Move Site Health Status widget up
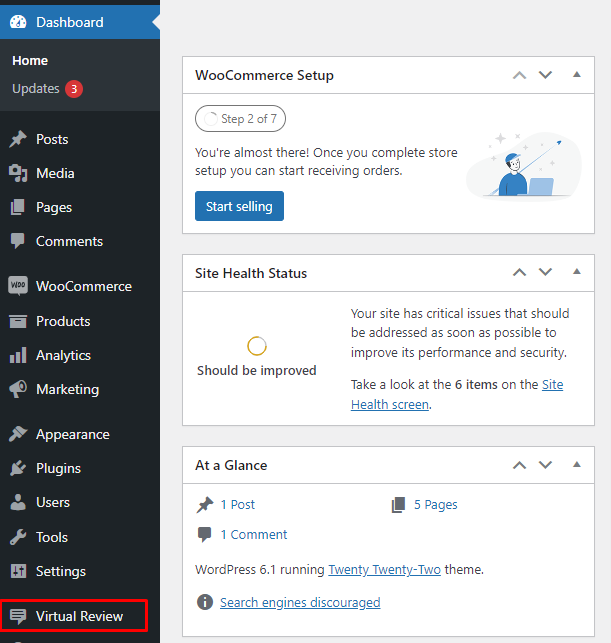The image size is (611, 643). 520,272
